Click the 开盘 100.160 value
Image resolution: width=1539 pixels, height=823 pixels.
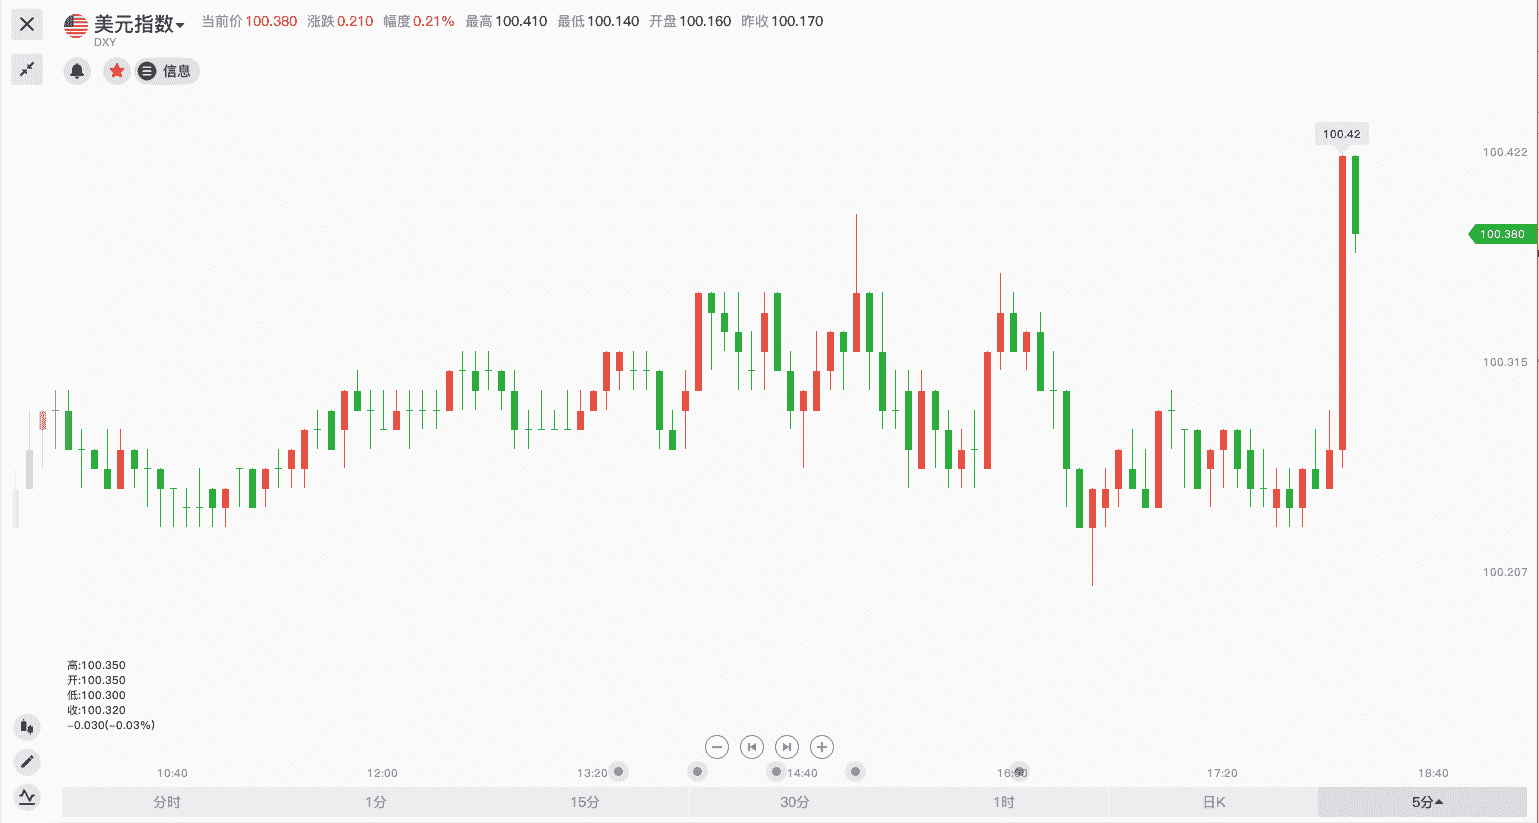point(705,21)
